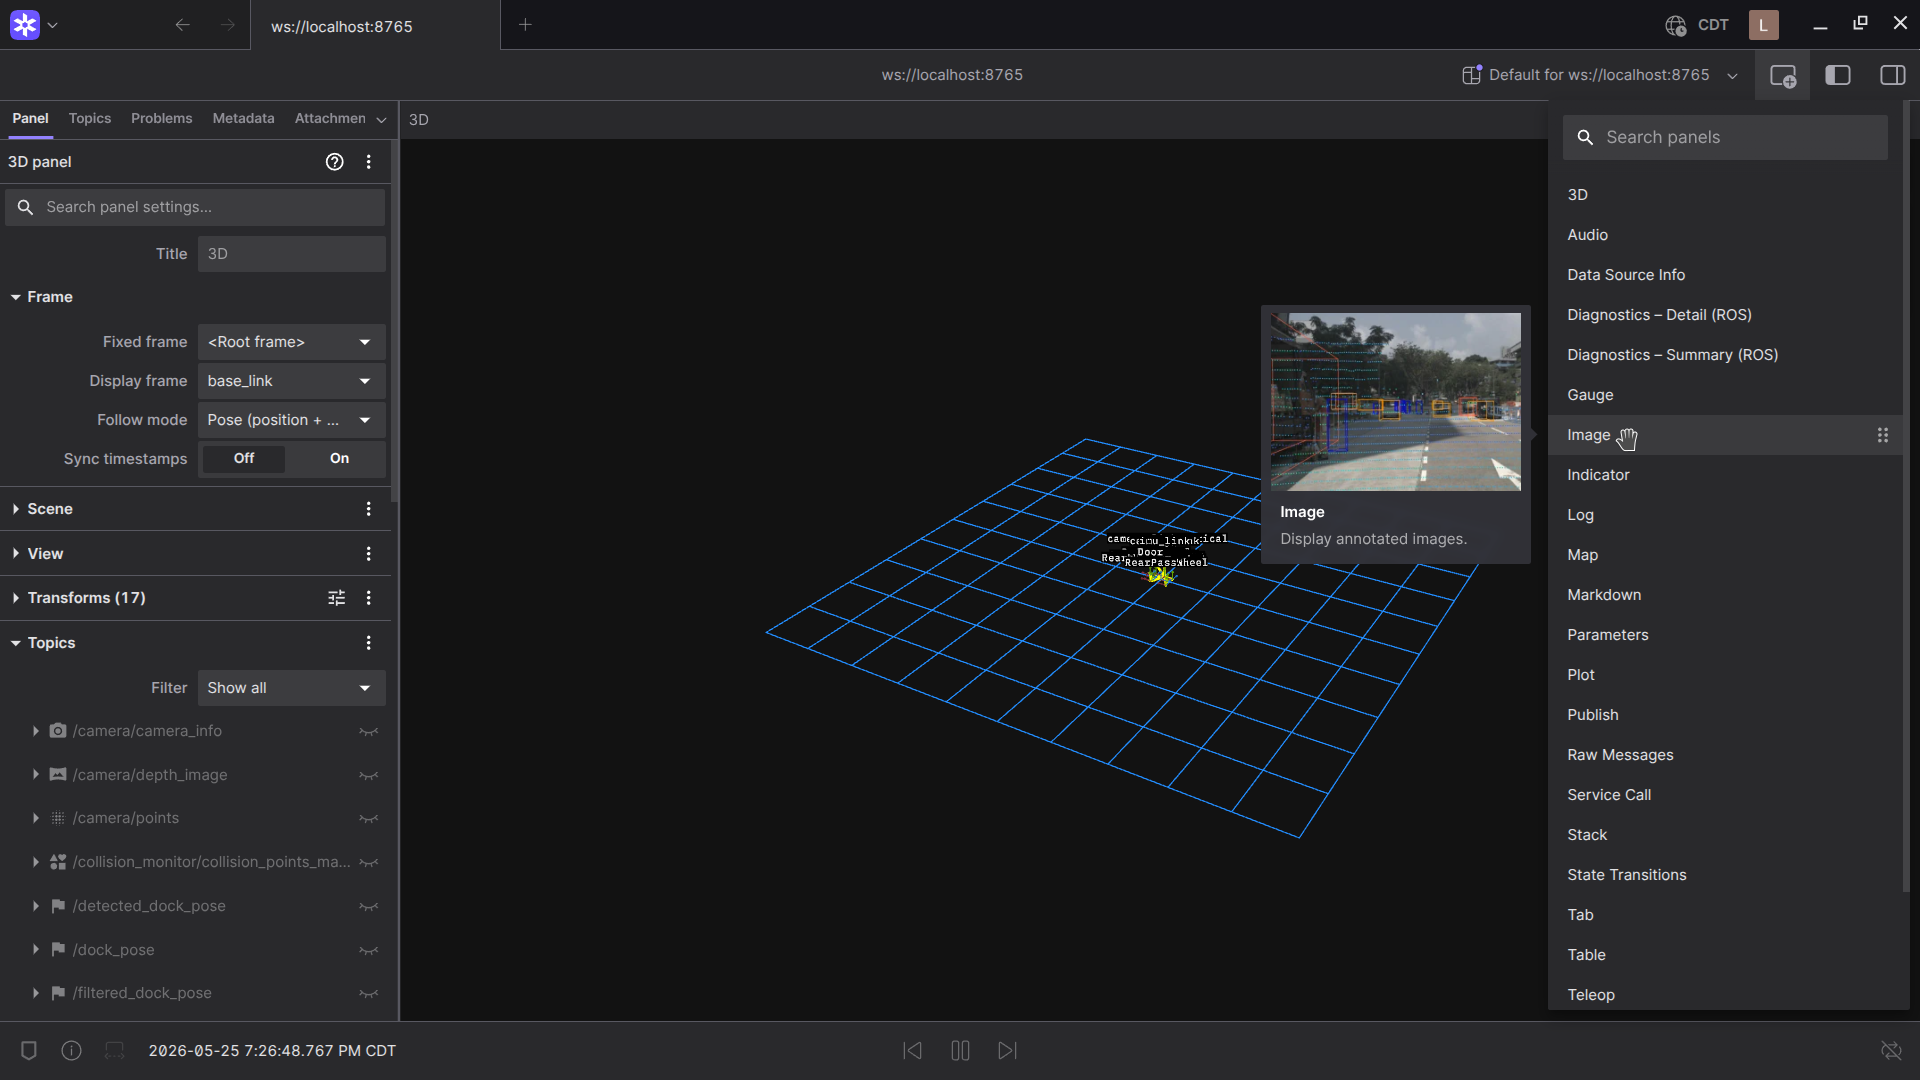This screenshot has height=1080, width=1920.
Task: Open a new tab with plus icon
Action: pyautogui.click(x=525, y=25)
